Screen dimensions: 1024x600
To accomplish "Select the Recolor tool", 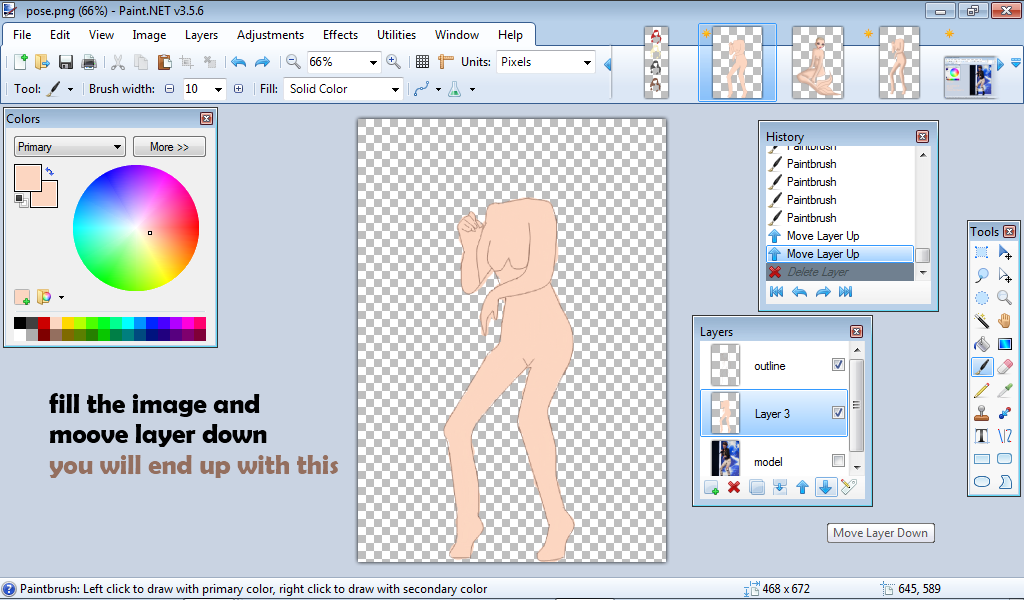I will pos(1005,413).
